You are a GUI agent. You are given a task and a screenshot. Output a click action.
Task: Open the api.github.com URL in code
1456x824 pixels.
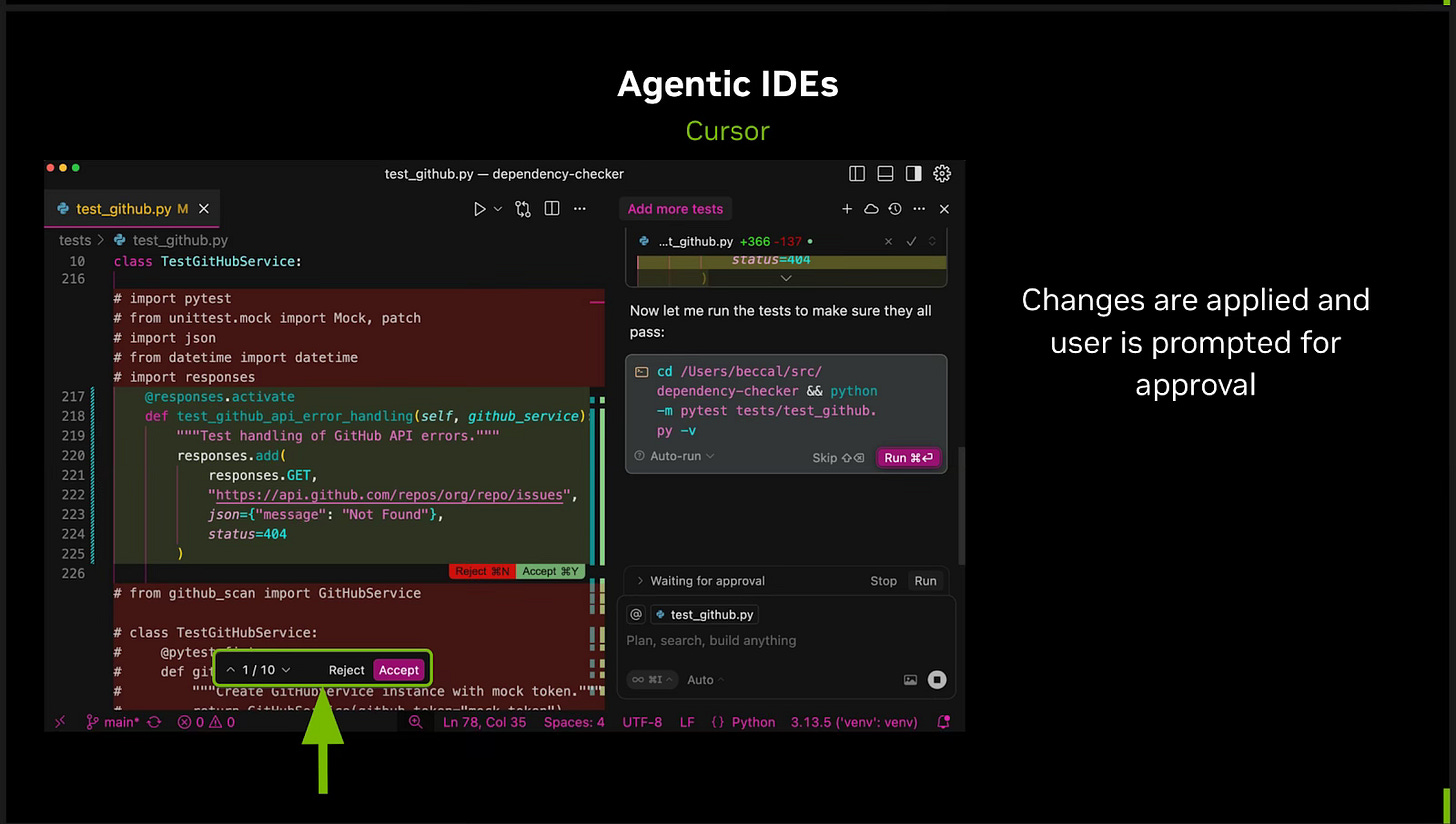click(389, 495)
